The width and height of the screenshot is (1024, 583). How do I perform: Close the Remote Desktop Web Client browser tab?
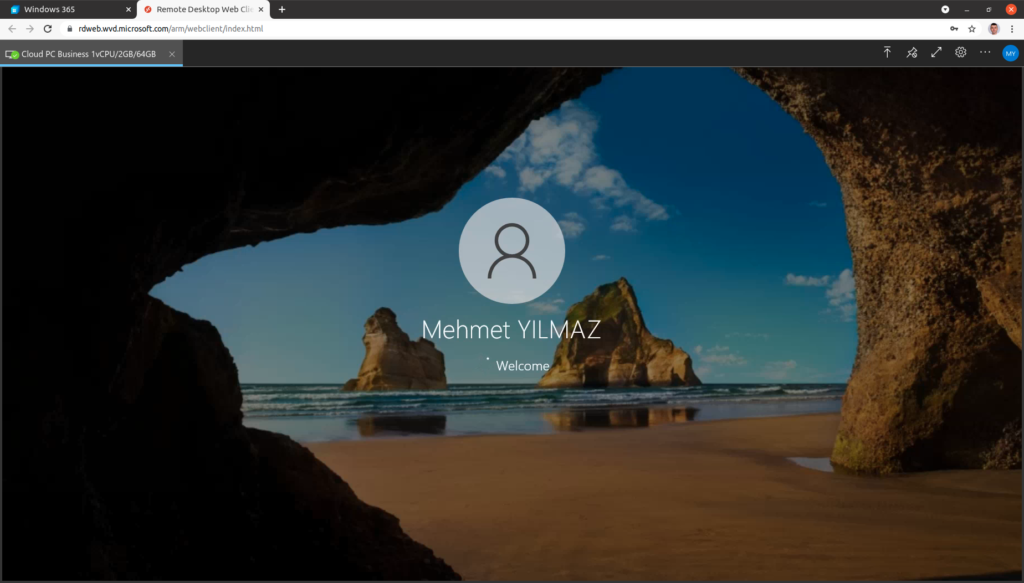(261, 9)
